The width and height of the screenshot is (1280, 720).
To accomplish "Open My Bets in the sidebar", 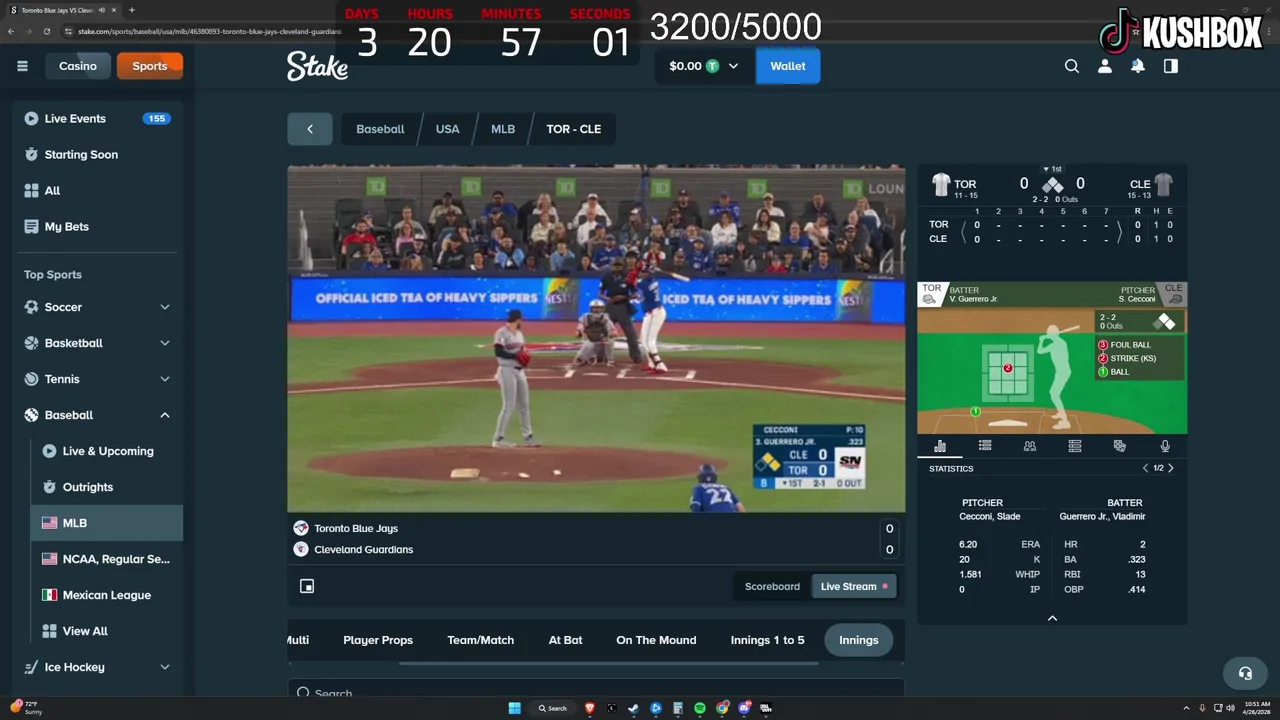I will tap(98, 226).
